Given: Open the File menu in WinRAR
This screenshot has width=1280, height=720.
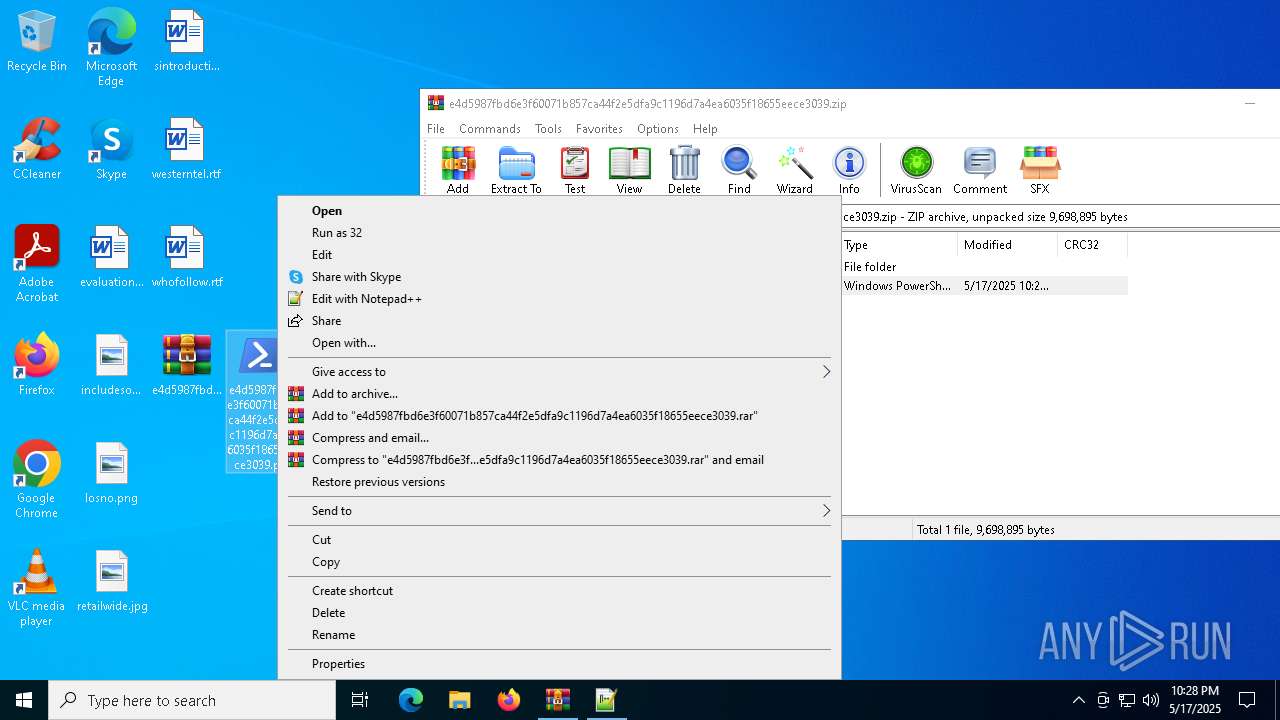Looking at the screenshot, I should pos(436,129).
